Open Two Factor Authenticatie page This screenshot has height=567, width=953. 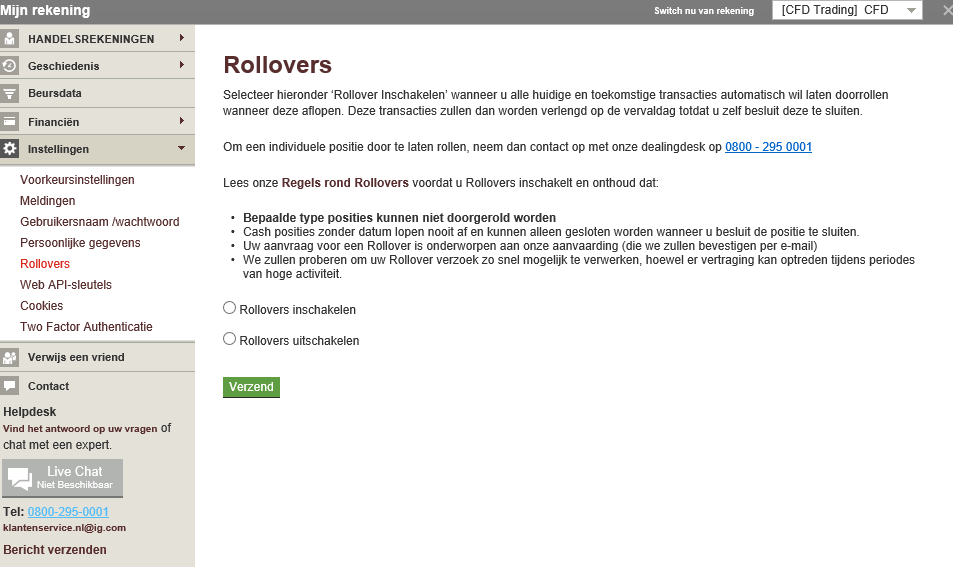click(86, 326)
